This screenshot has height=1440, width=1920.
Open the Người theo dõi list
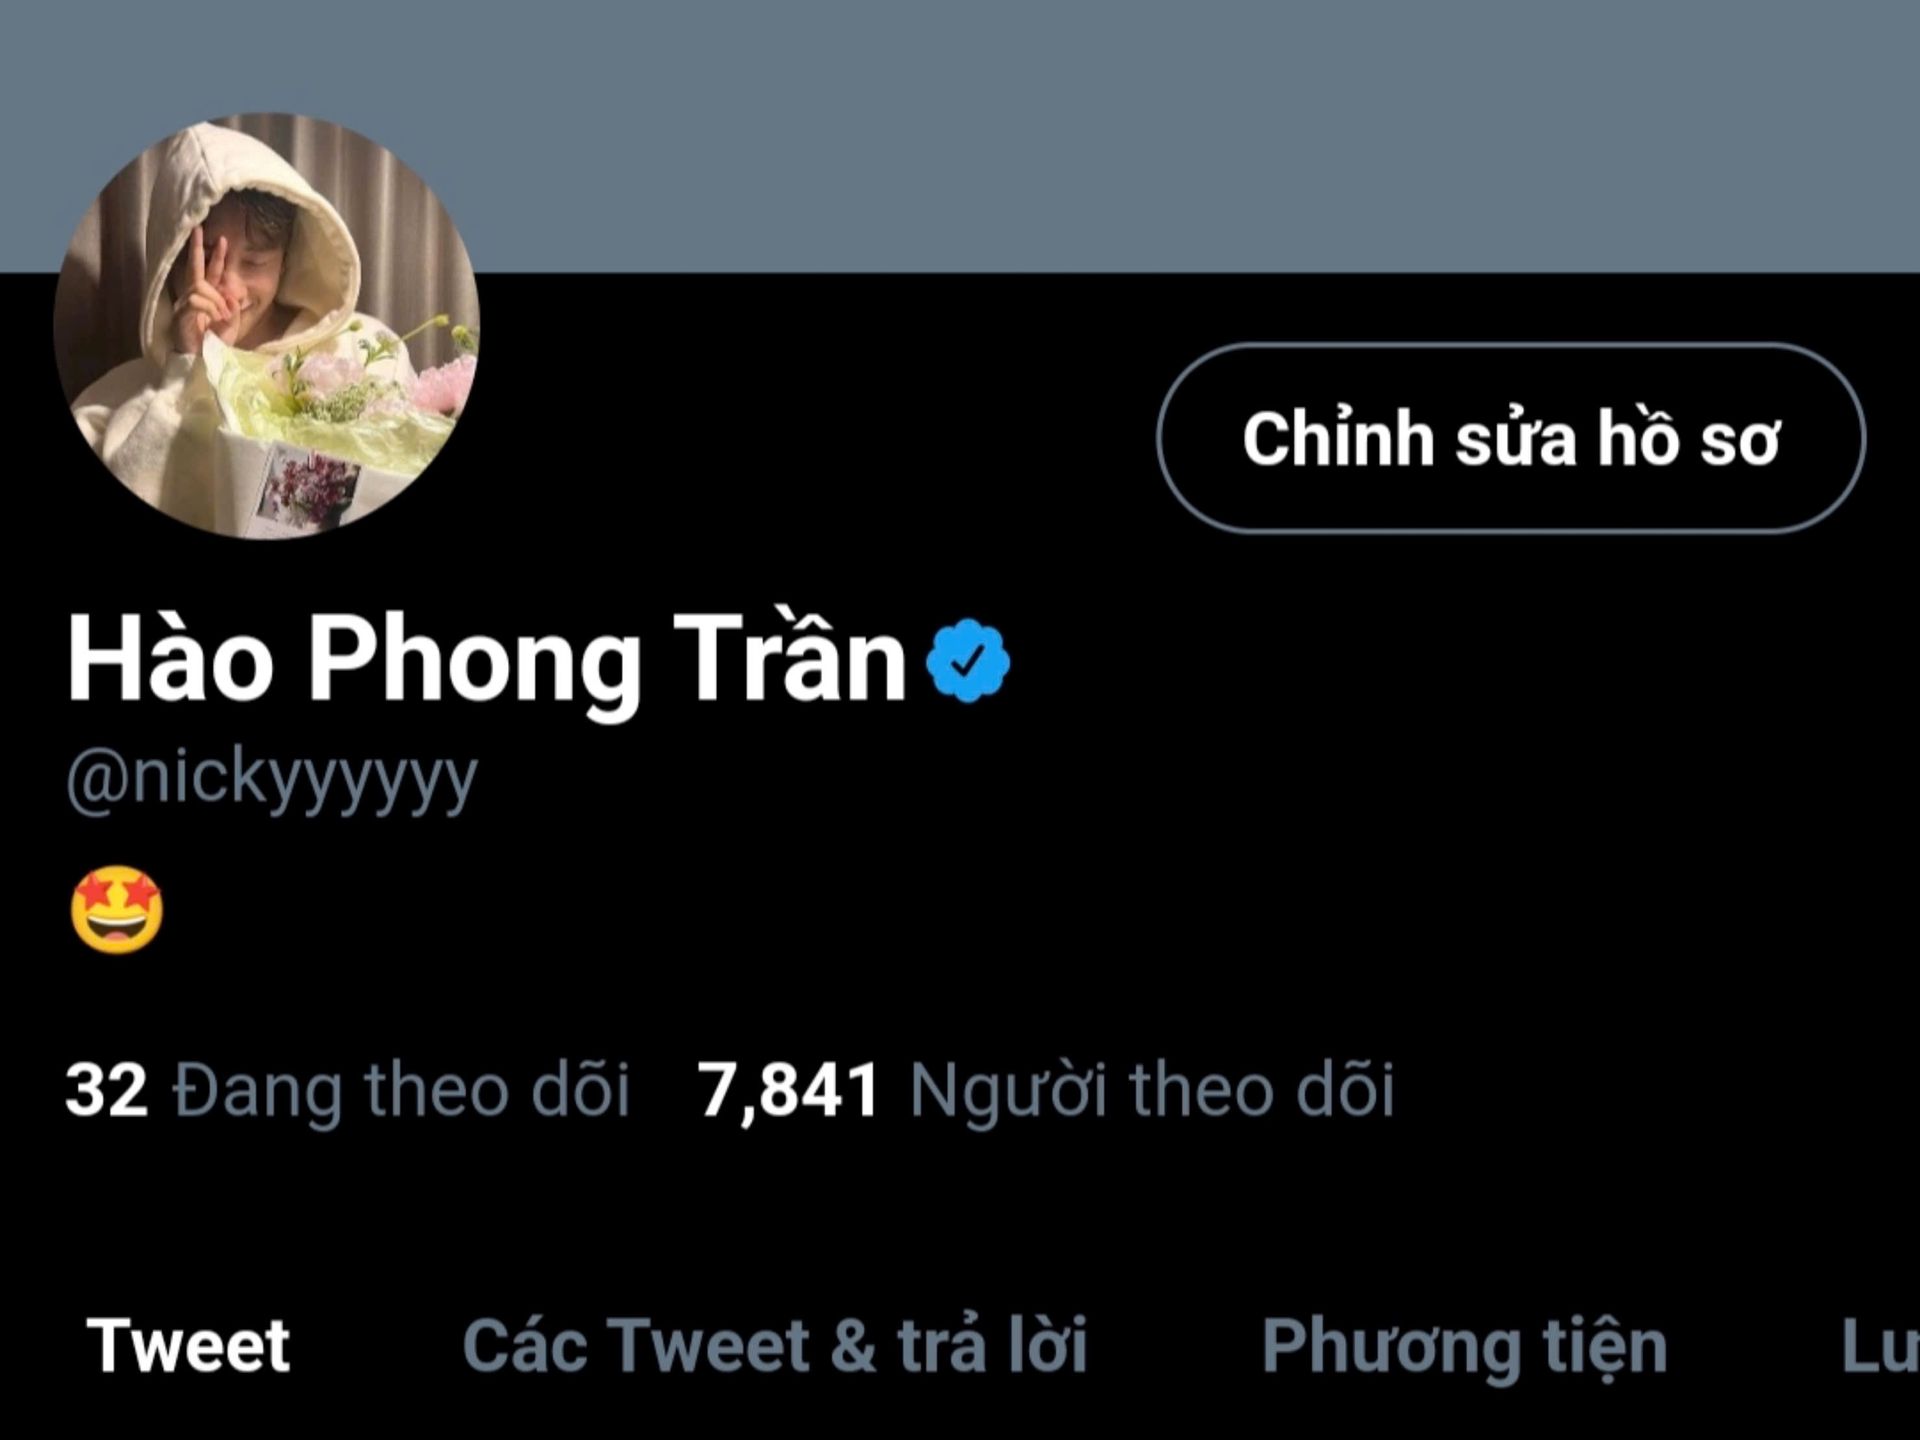pos(1152,1090)
